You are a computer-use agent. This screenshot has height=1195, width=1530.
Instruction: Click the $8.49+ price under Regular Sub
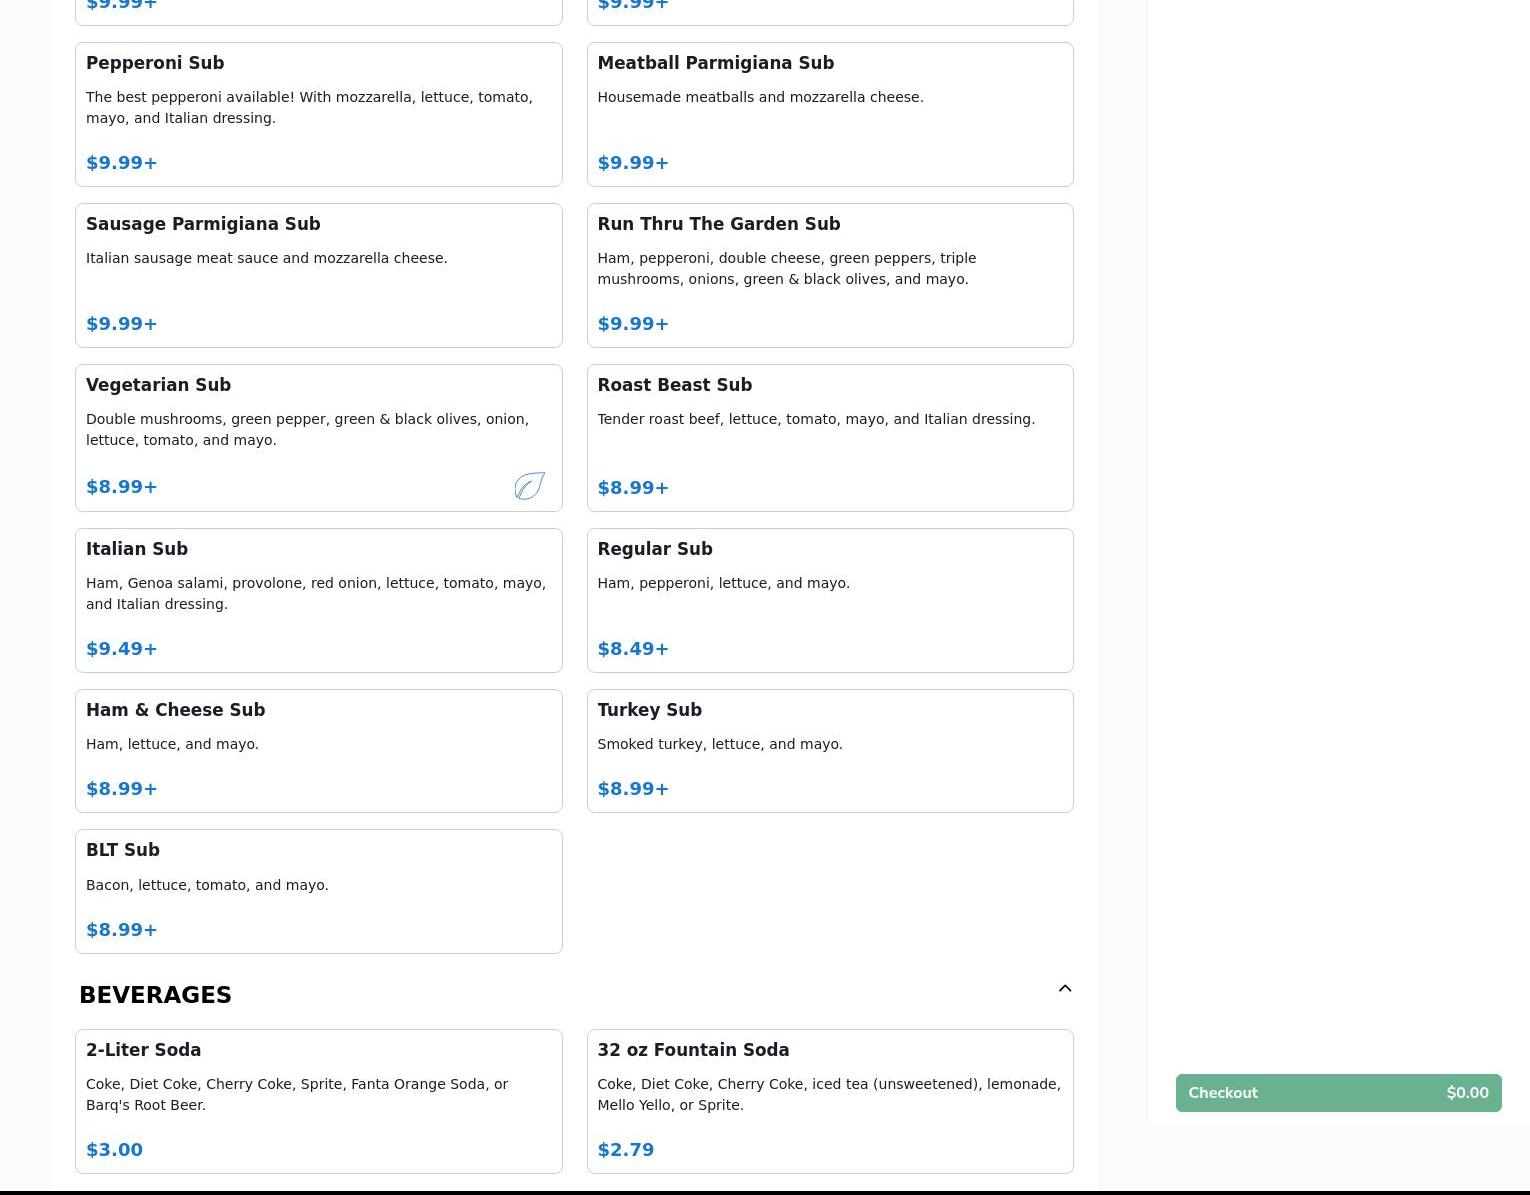coord(633,649)
